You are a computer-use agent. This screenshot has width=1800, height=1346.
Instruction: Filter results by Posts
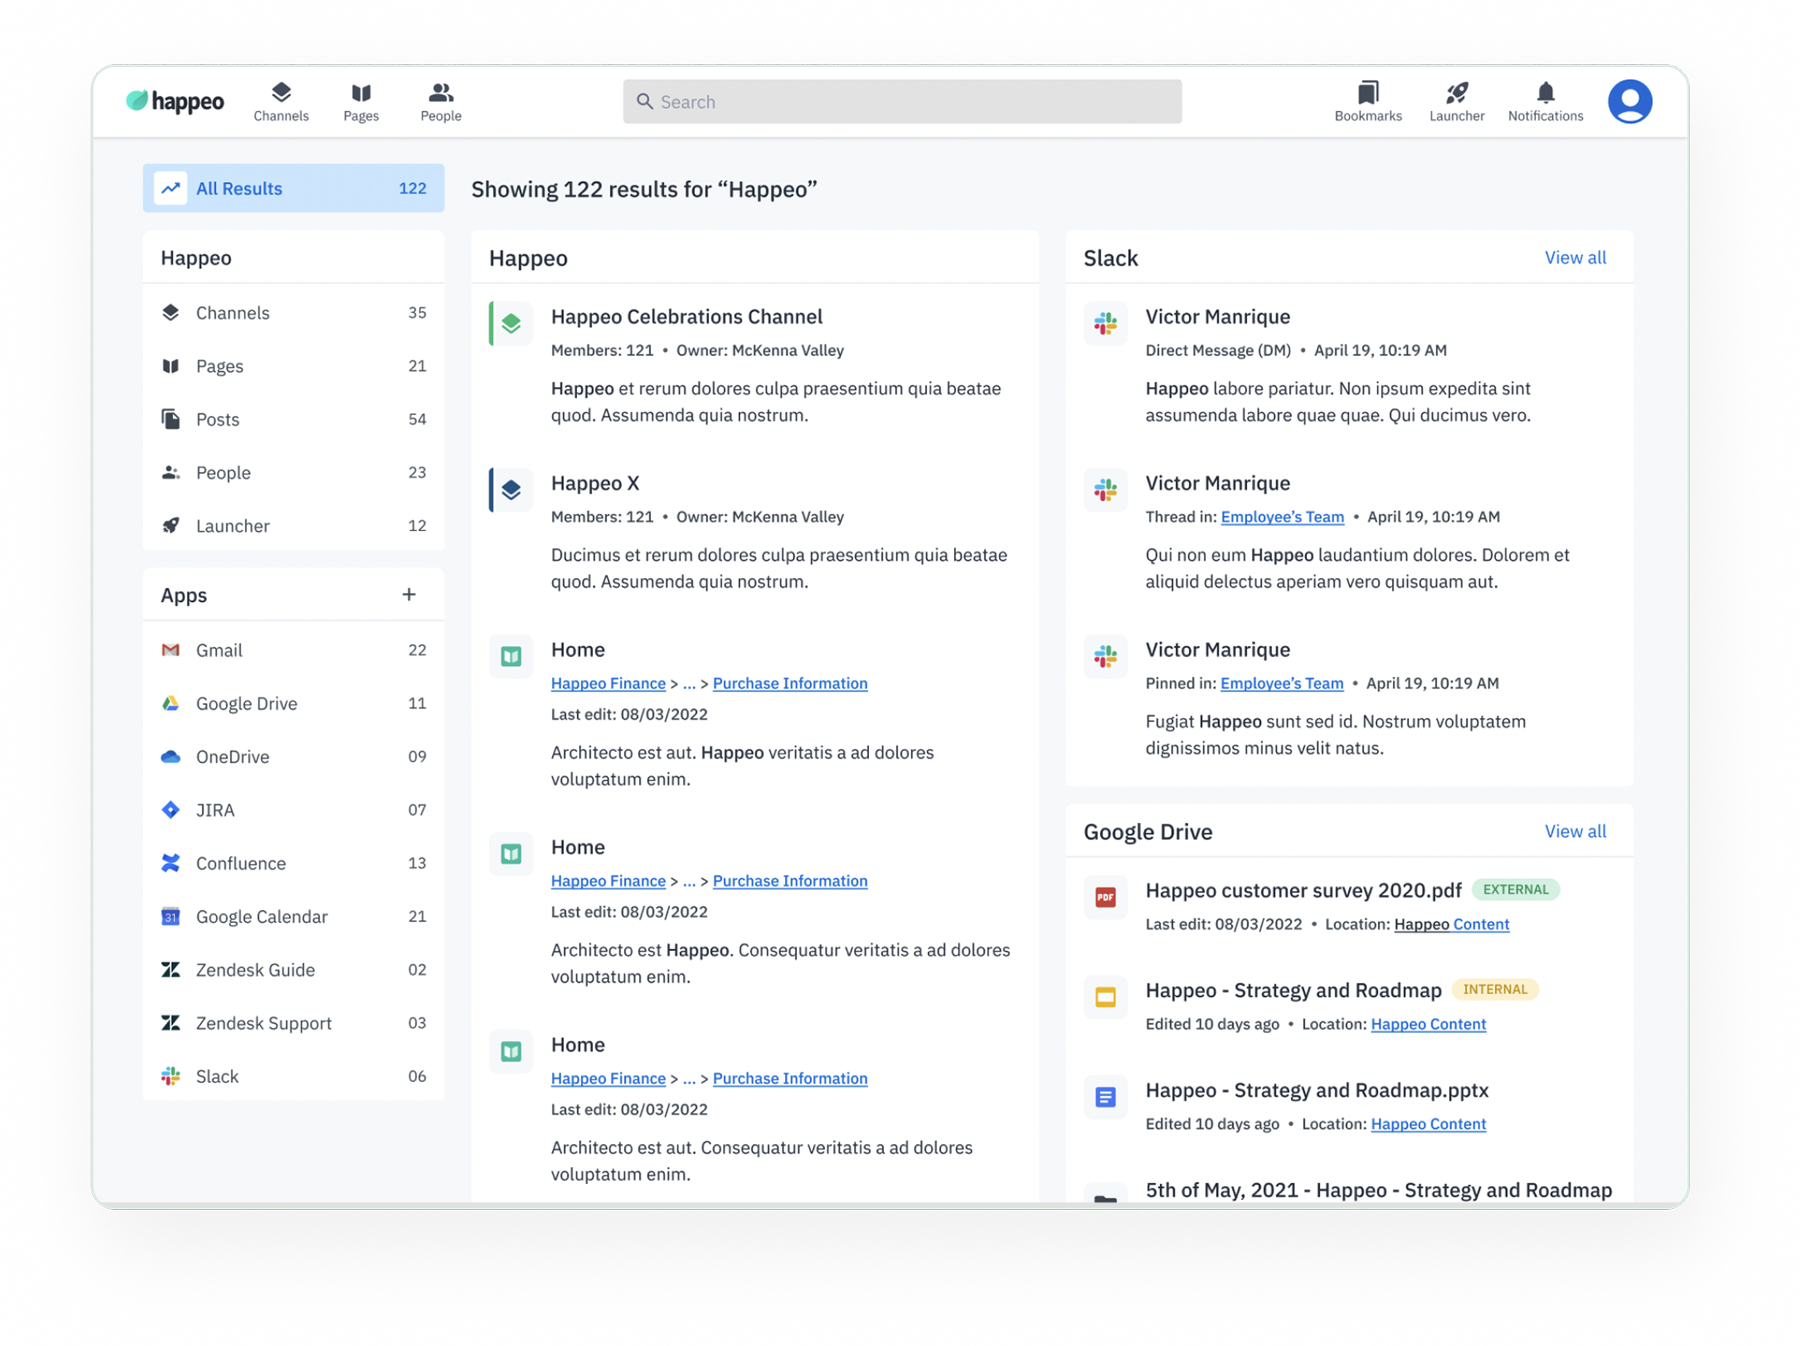293,419
